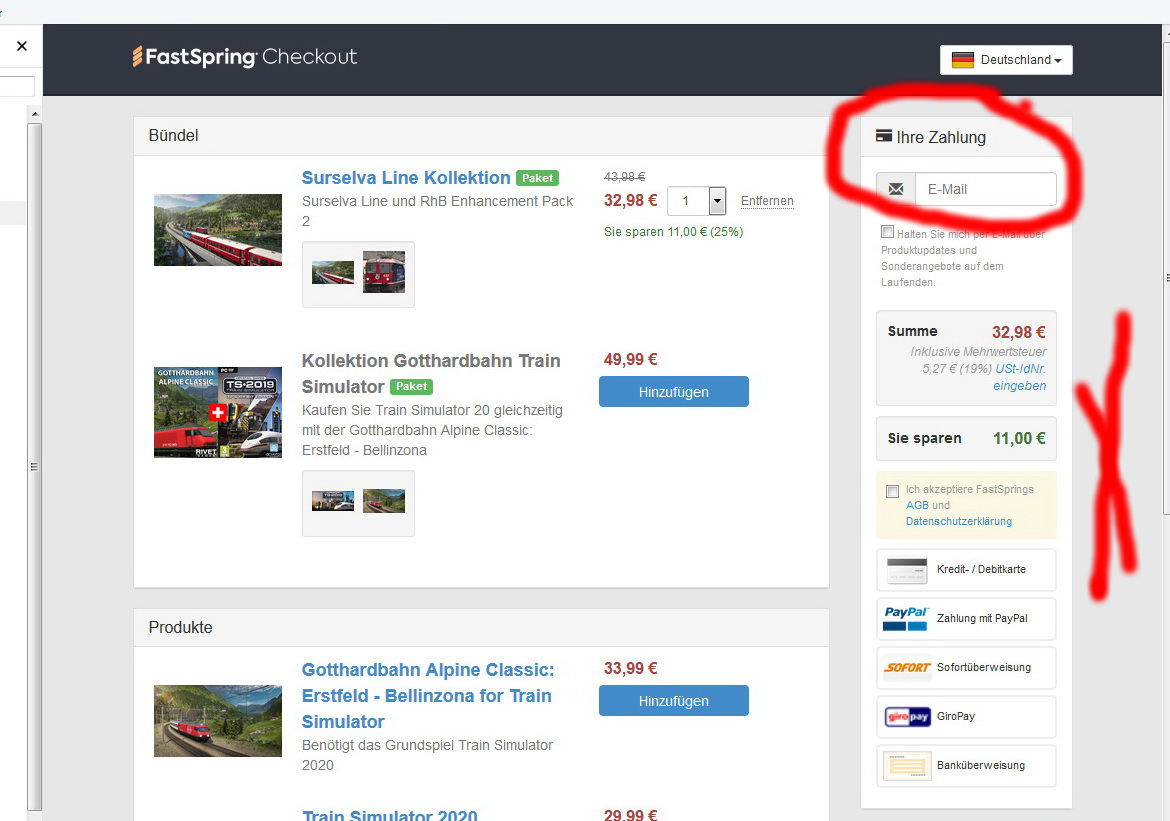Open the Surselva Line Kollektion title link
1170x821 pixels.
point(406,178)
